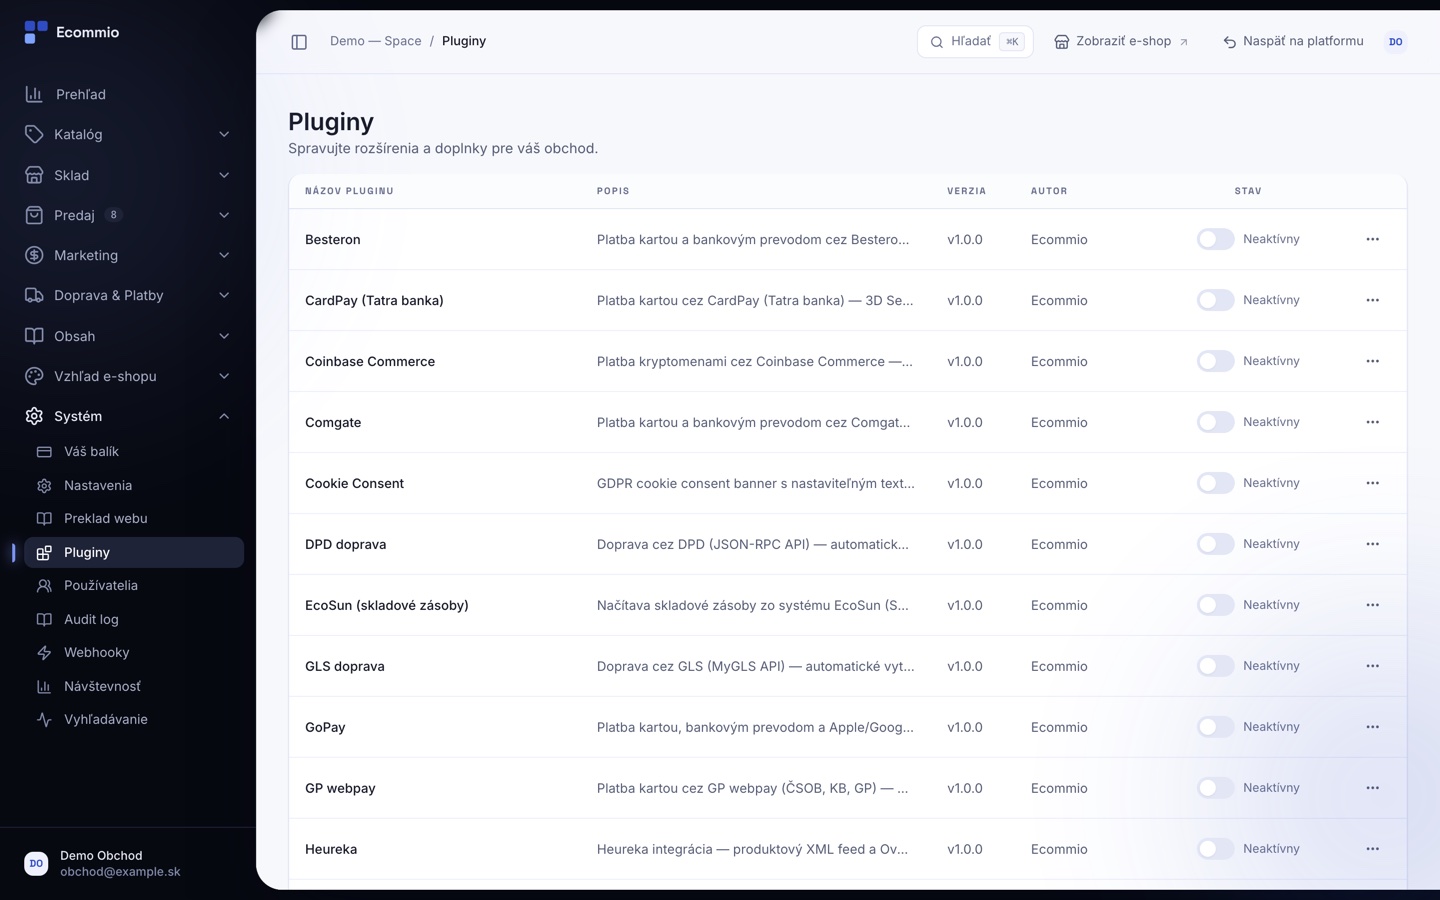Expand the Predaj menu chevron
Image resolution: width=1440 pixels, height=900 pixels.
(224, 215)
